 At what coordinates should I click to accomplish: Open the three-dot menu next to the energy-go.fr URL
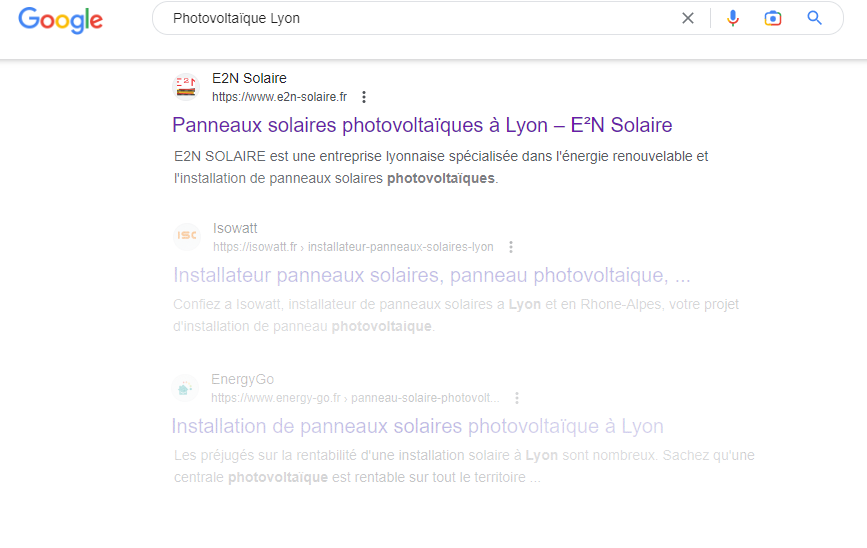click(517, 398)
